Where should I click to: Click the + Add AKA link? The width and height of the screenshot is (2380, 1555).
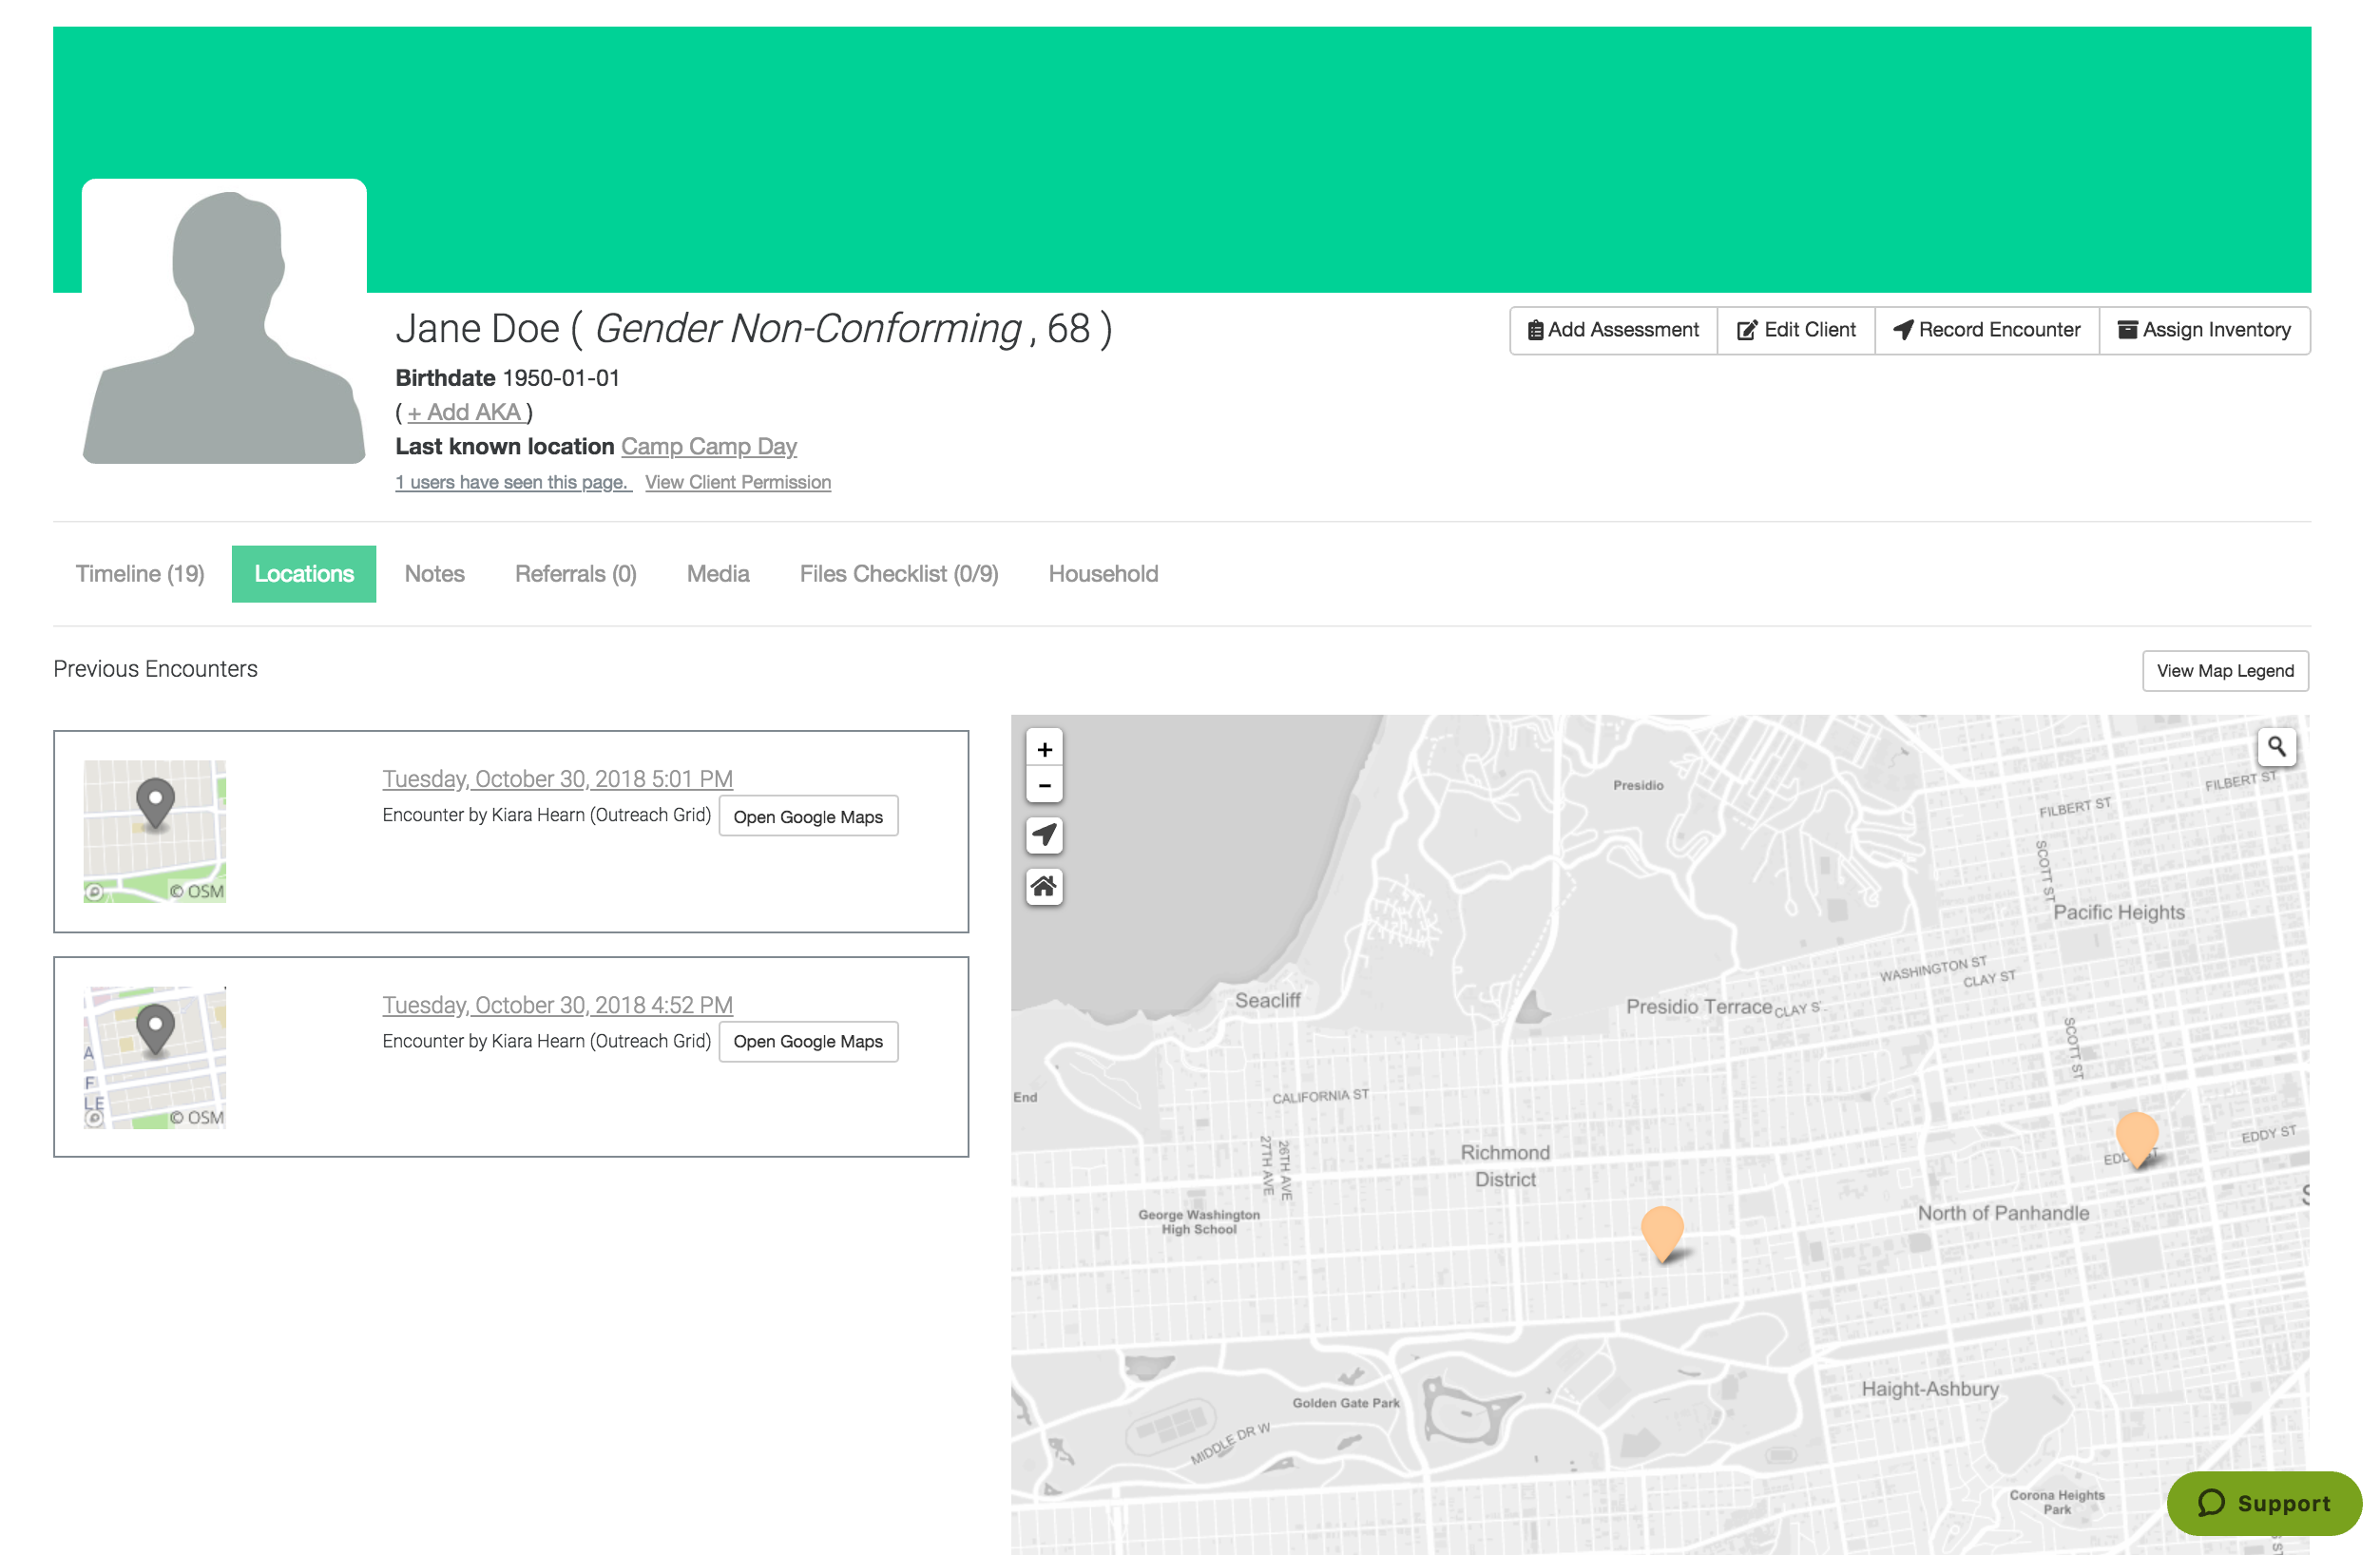point(465,412)
